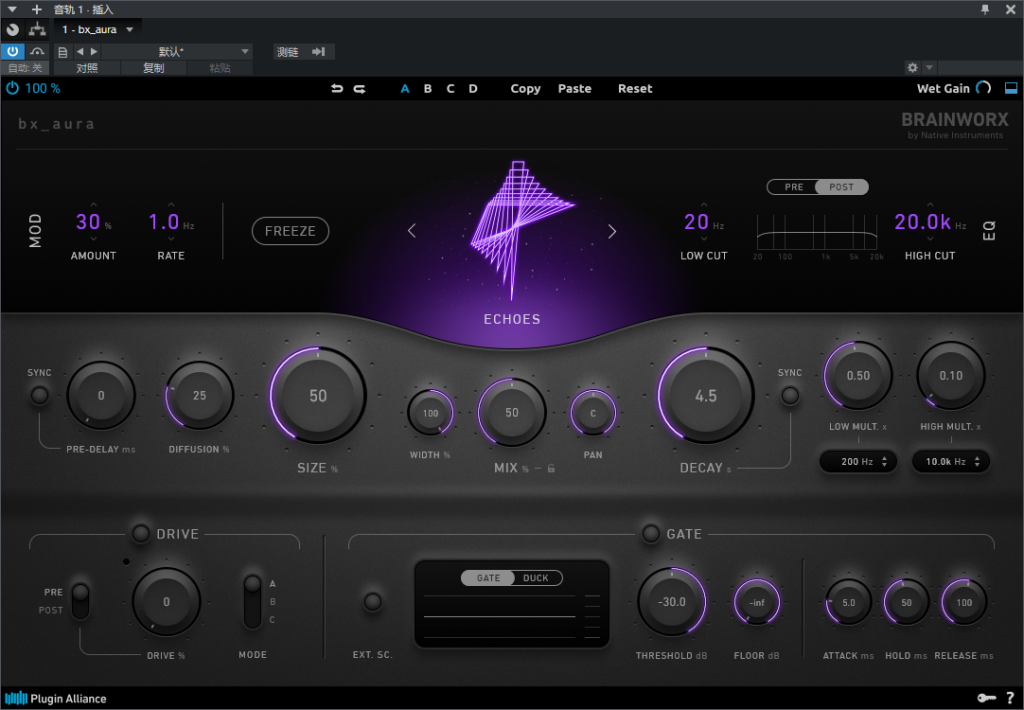Click the blue host bypass power button
Viewport: 1024px width, 710px height.
[12, 52]
